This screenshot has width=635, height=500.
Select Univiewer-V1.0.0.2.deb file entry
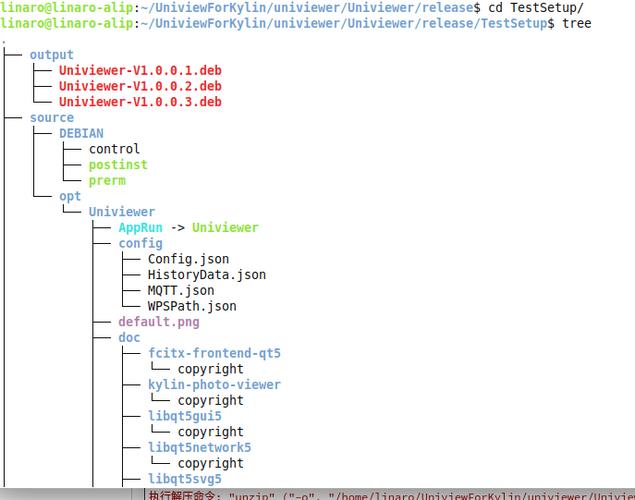click(140, 86)
